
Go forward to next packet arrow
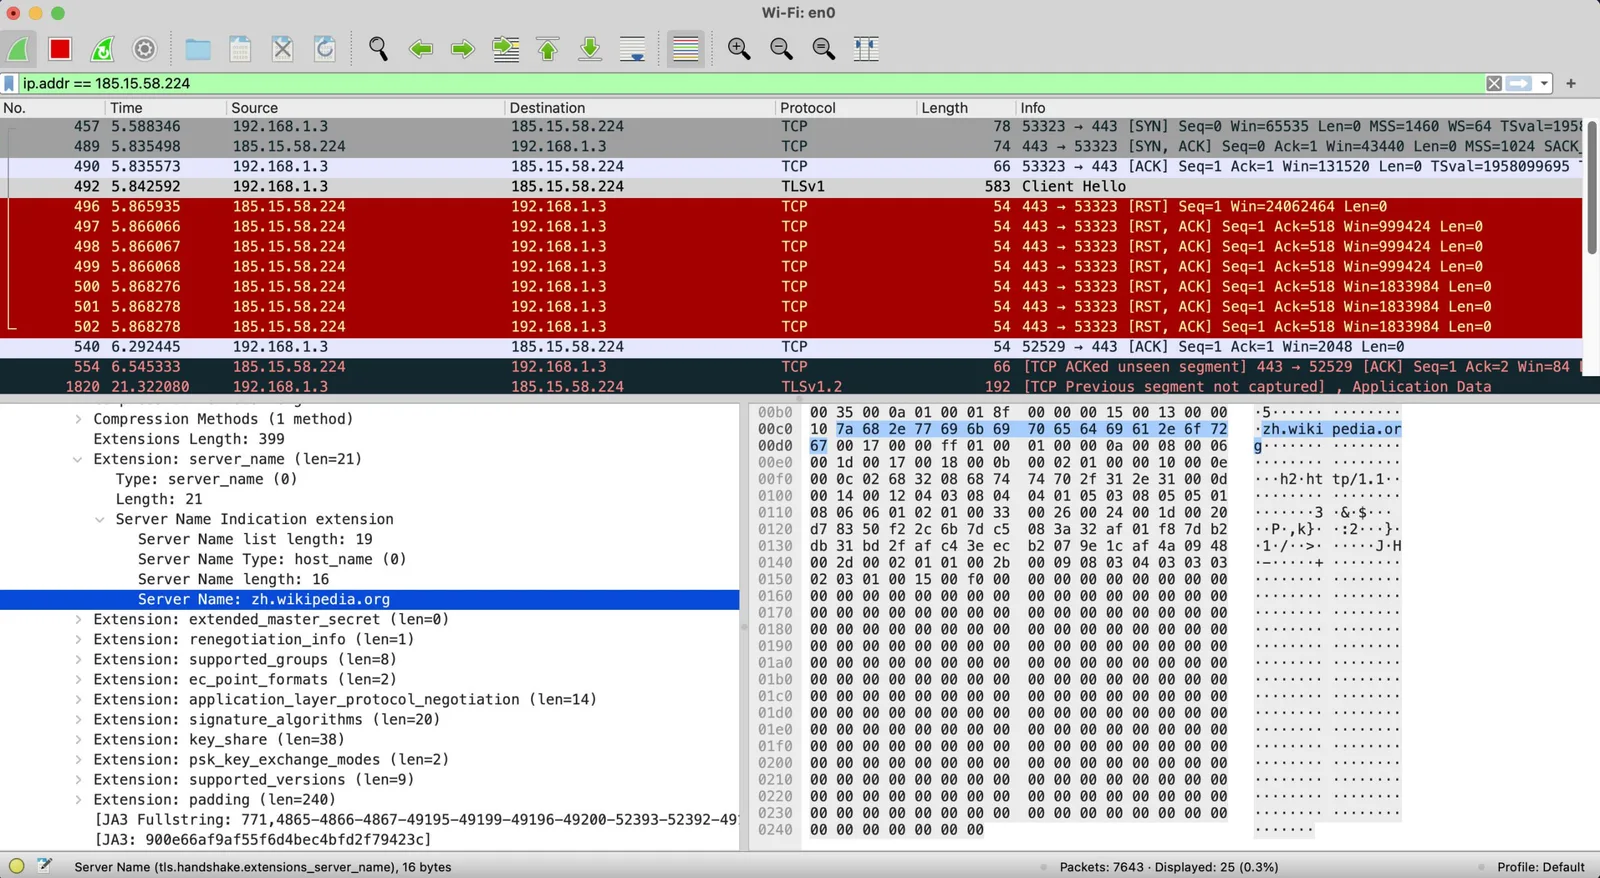(463, 48)
